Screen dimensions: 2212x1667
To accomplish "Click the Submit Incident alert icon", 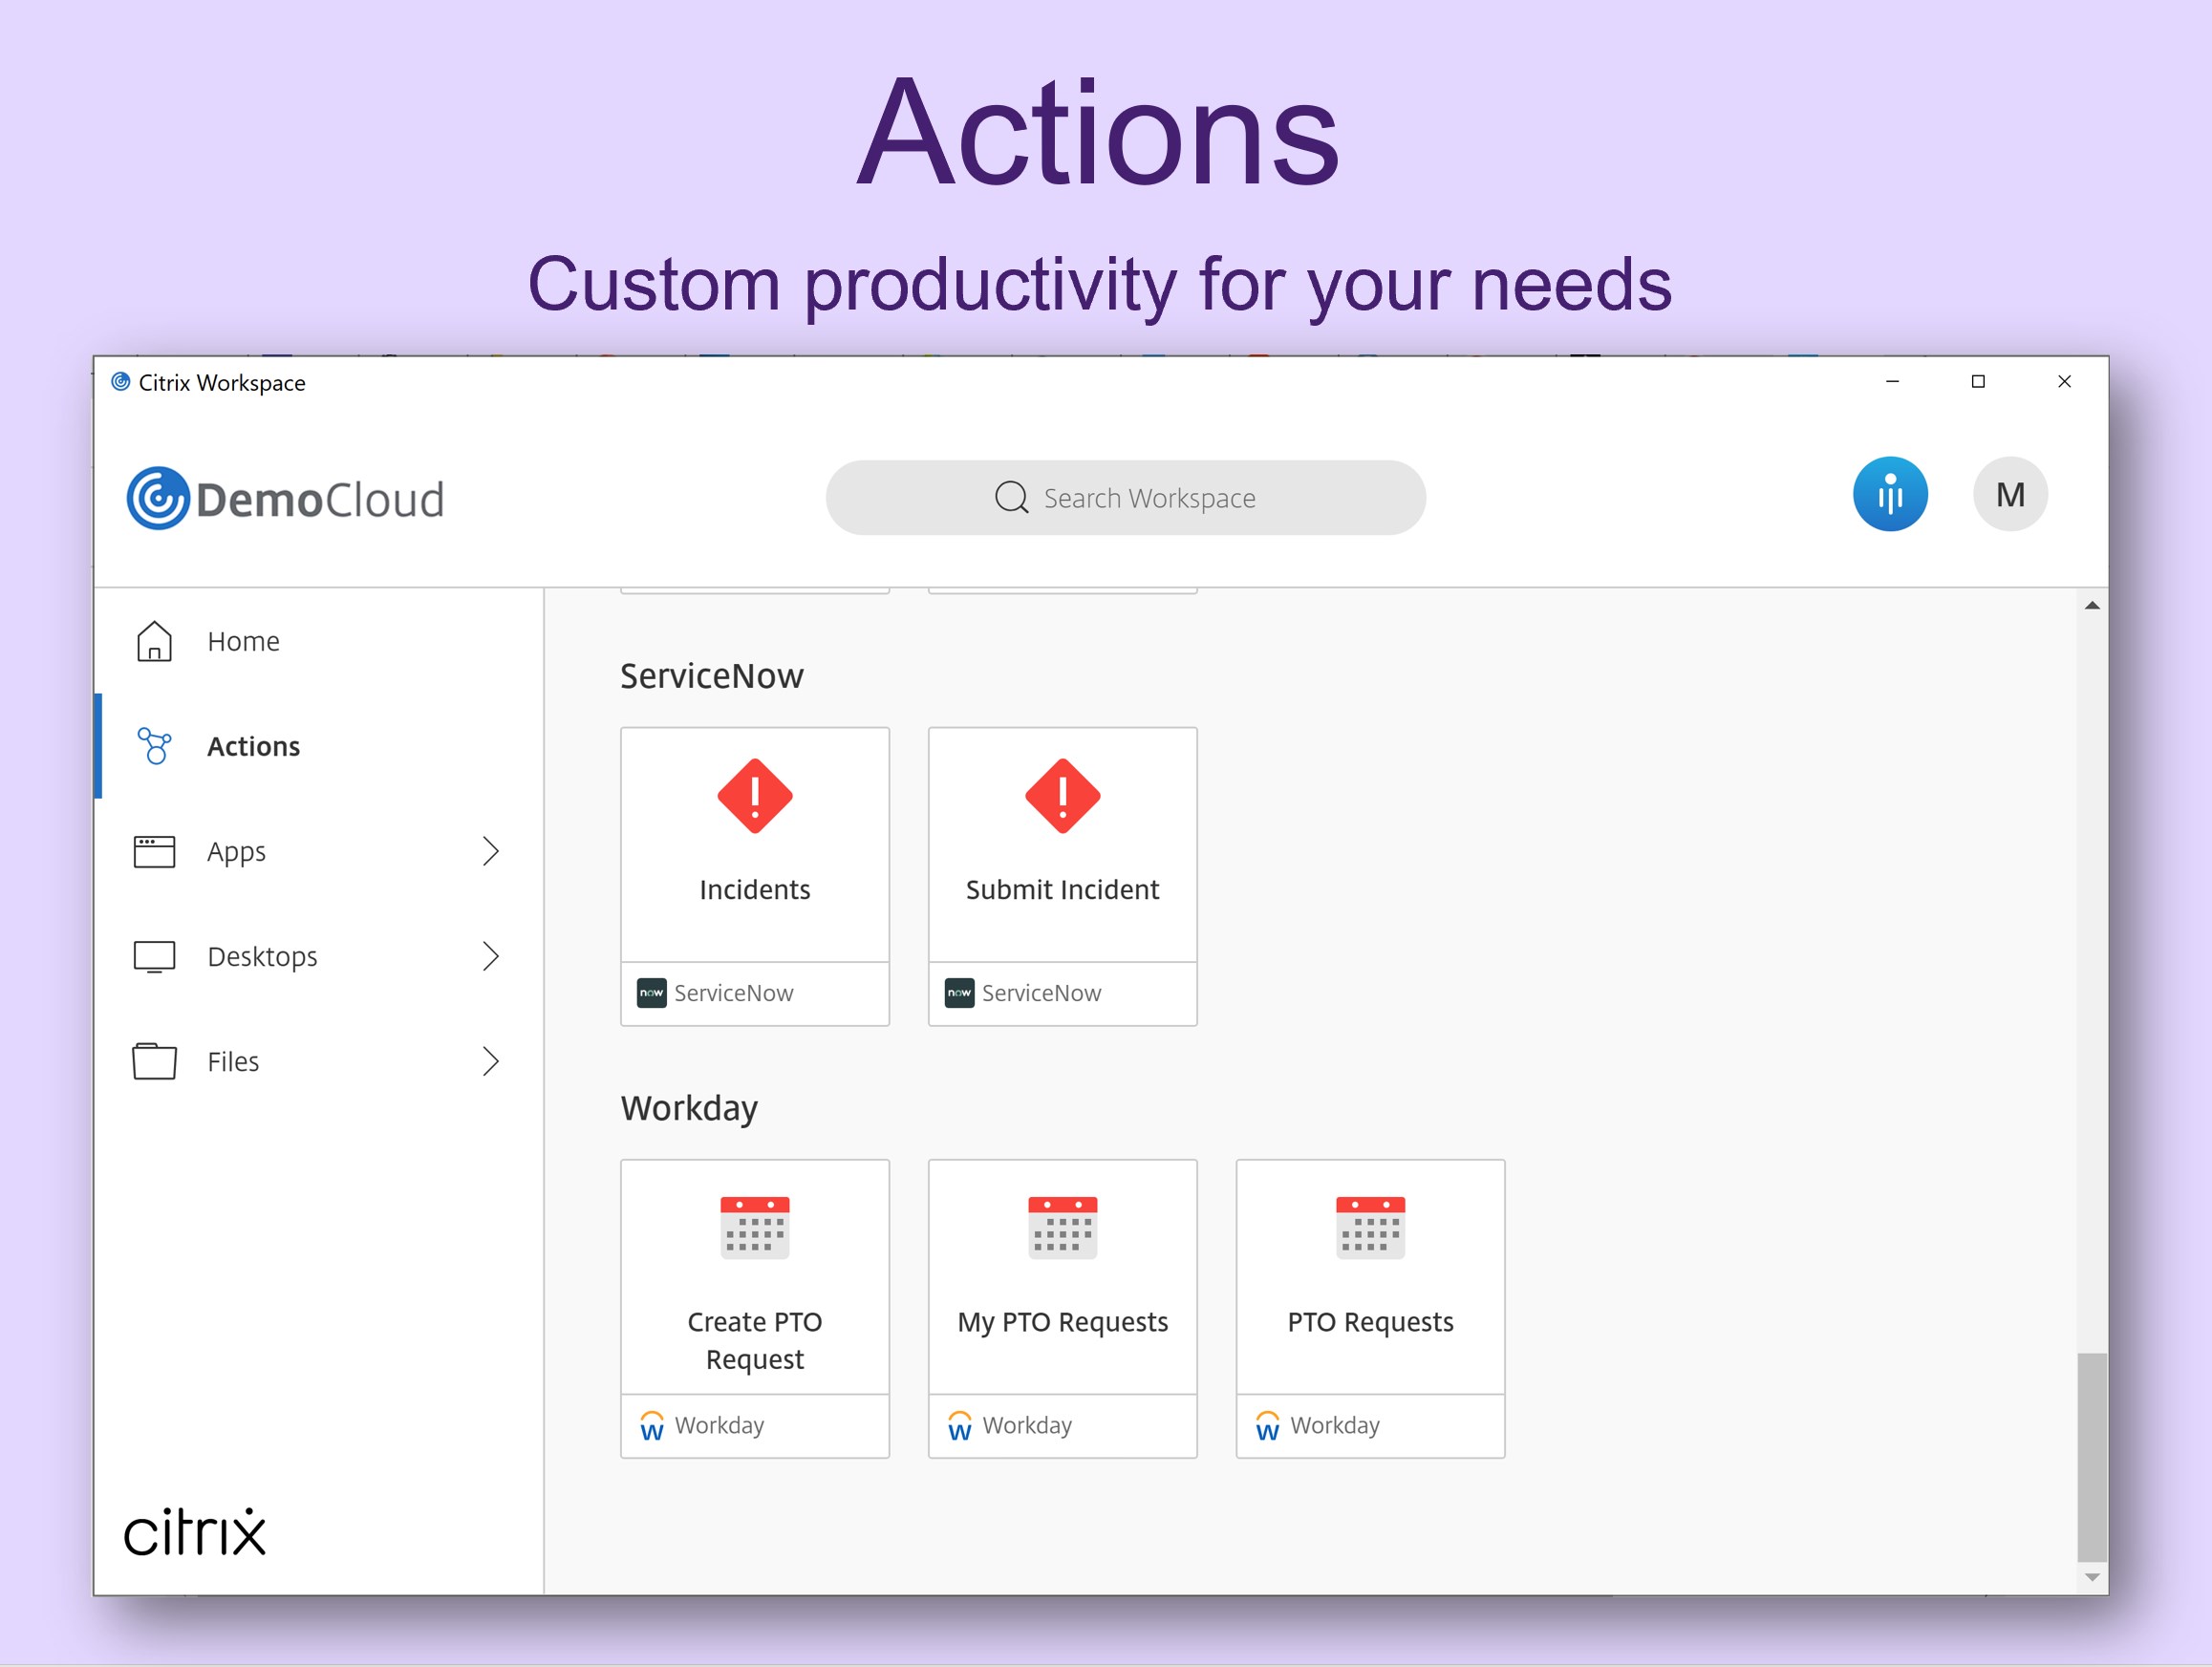I will (x=1062, y=796).
